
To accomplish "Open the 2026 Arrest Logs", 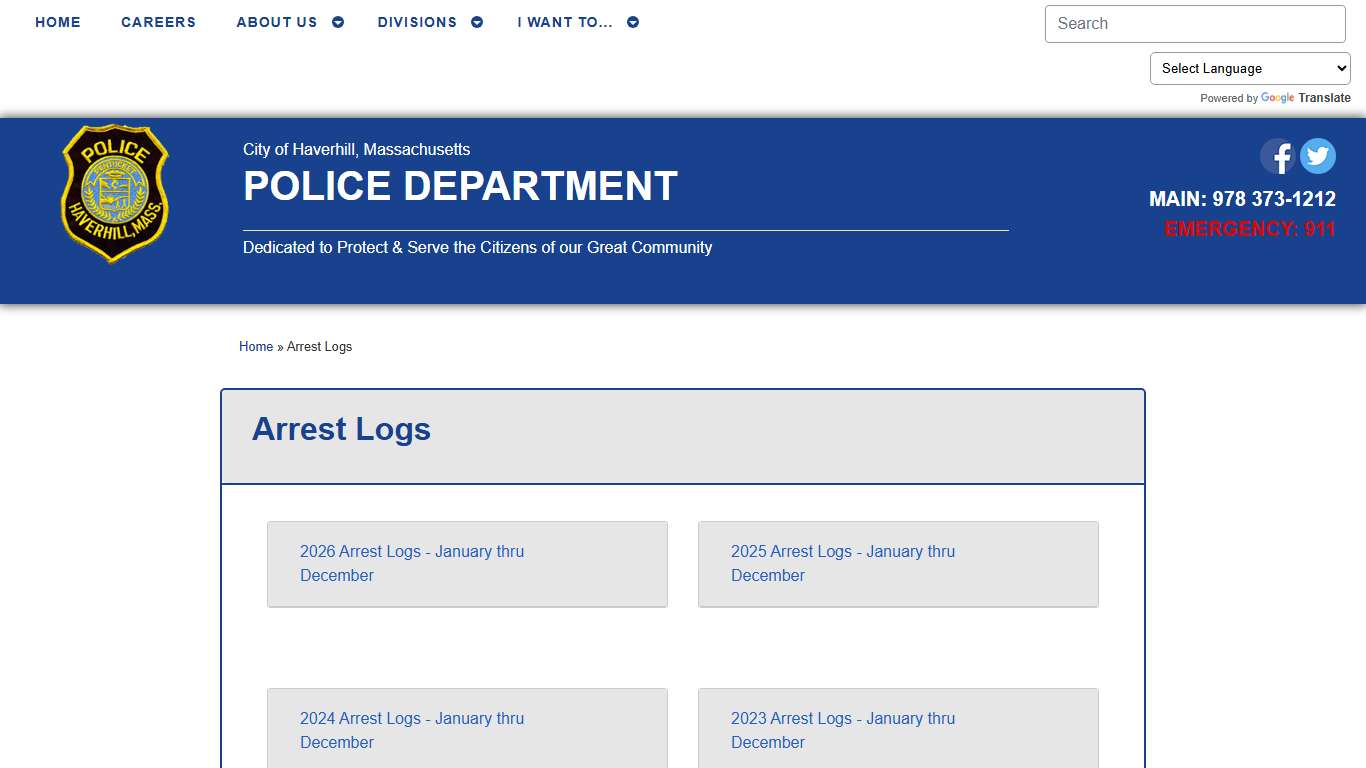I will [x=411, y=563].
